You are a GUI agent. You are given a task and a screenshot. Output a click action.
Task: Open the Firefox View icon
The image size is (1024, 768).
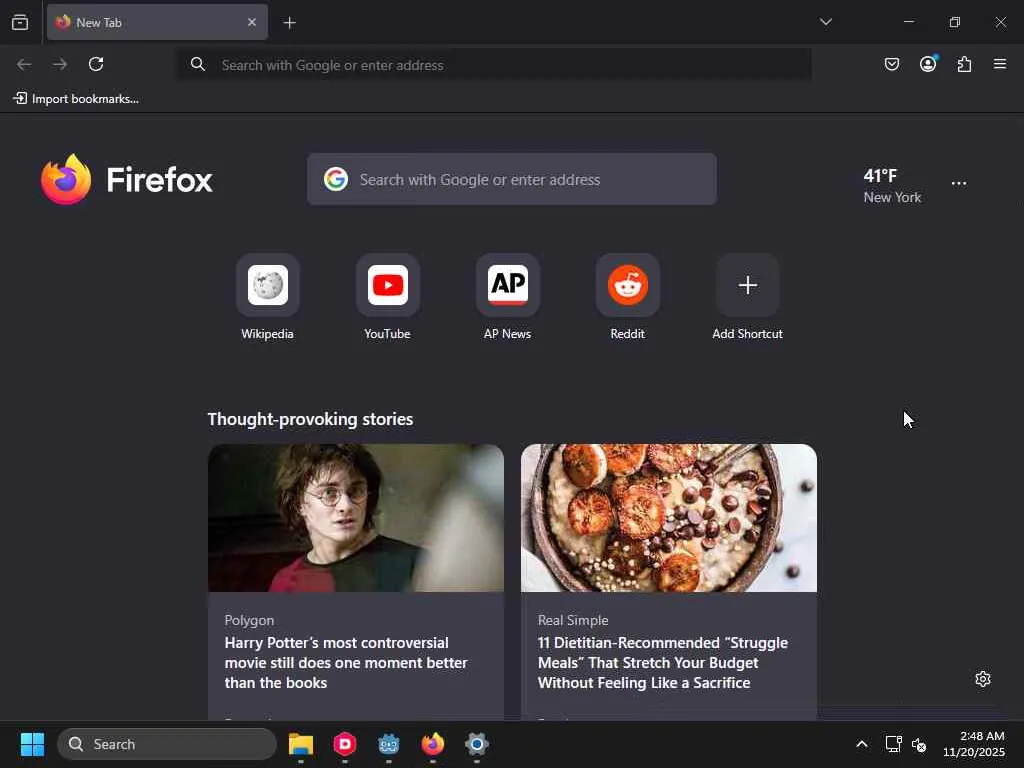coord(20,22)
